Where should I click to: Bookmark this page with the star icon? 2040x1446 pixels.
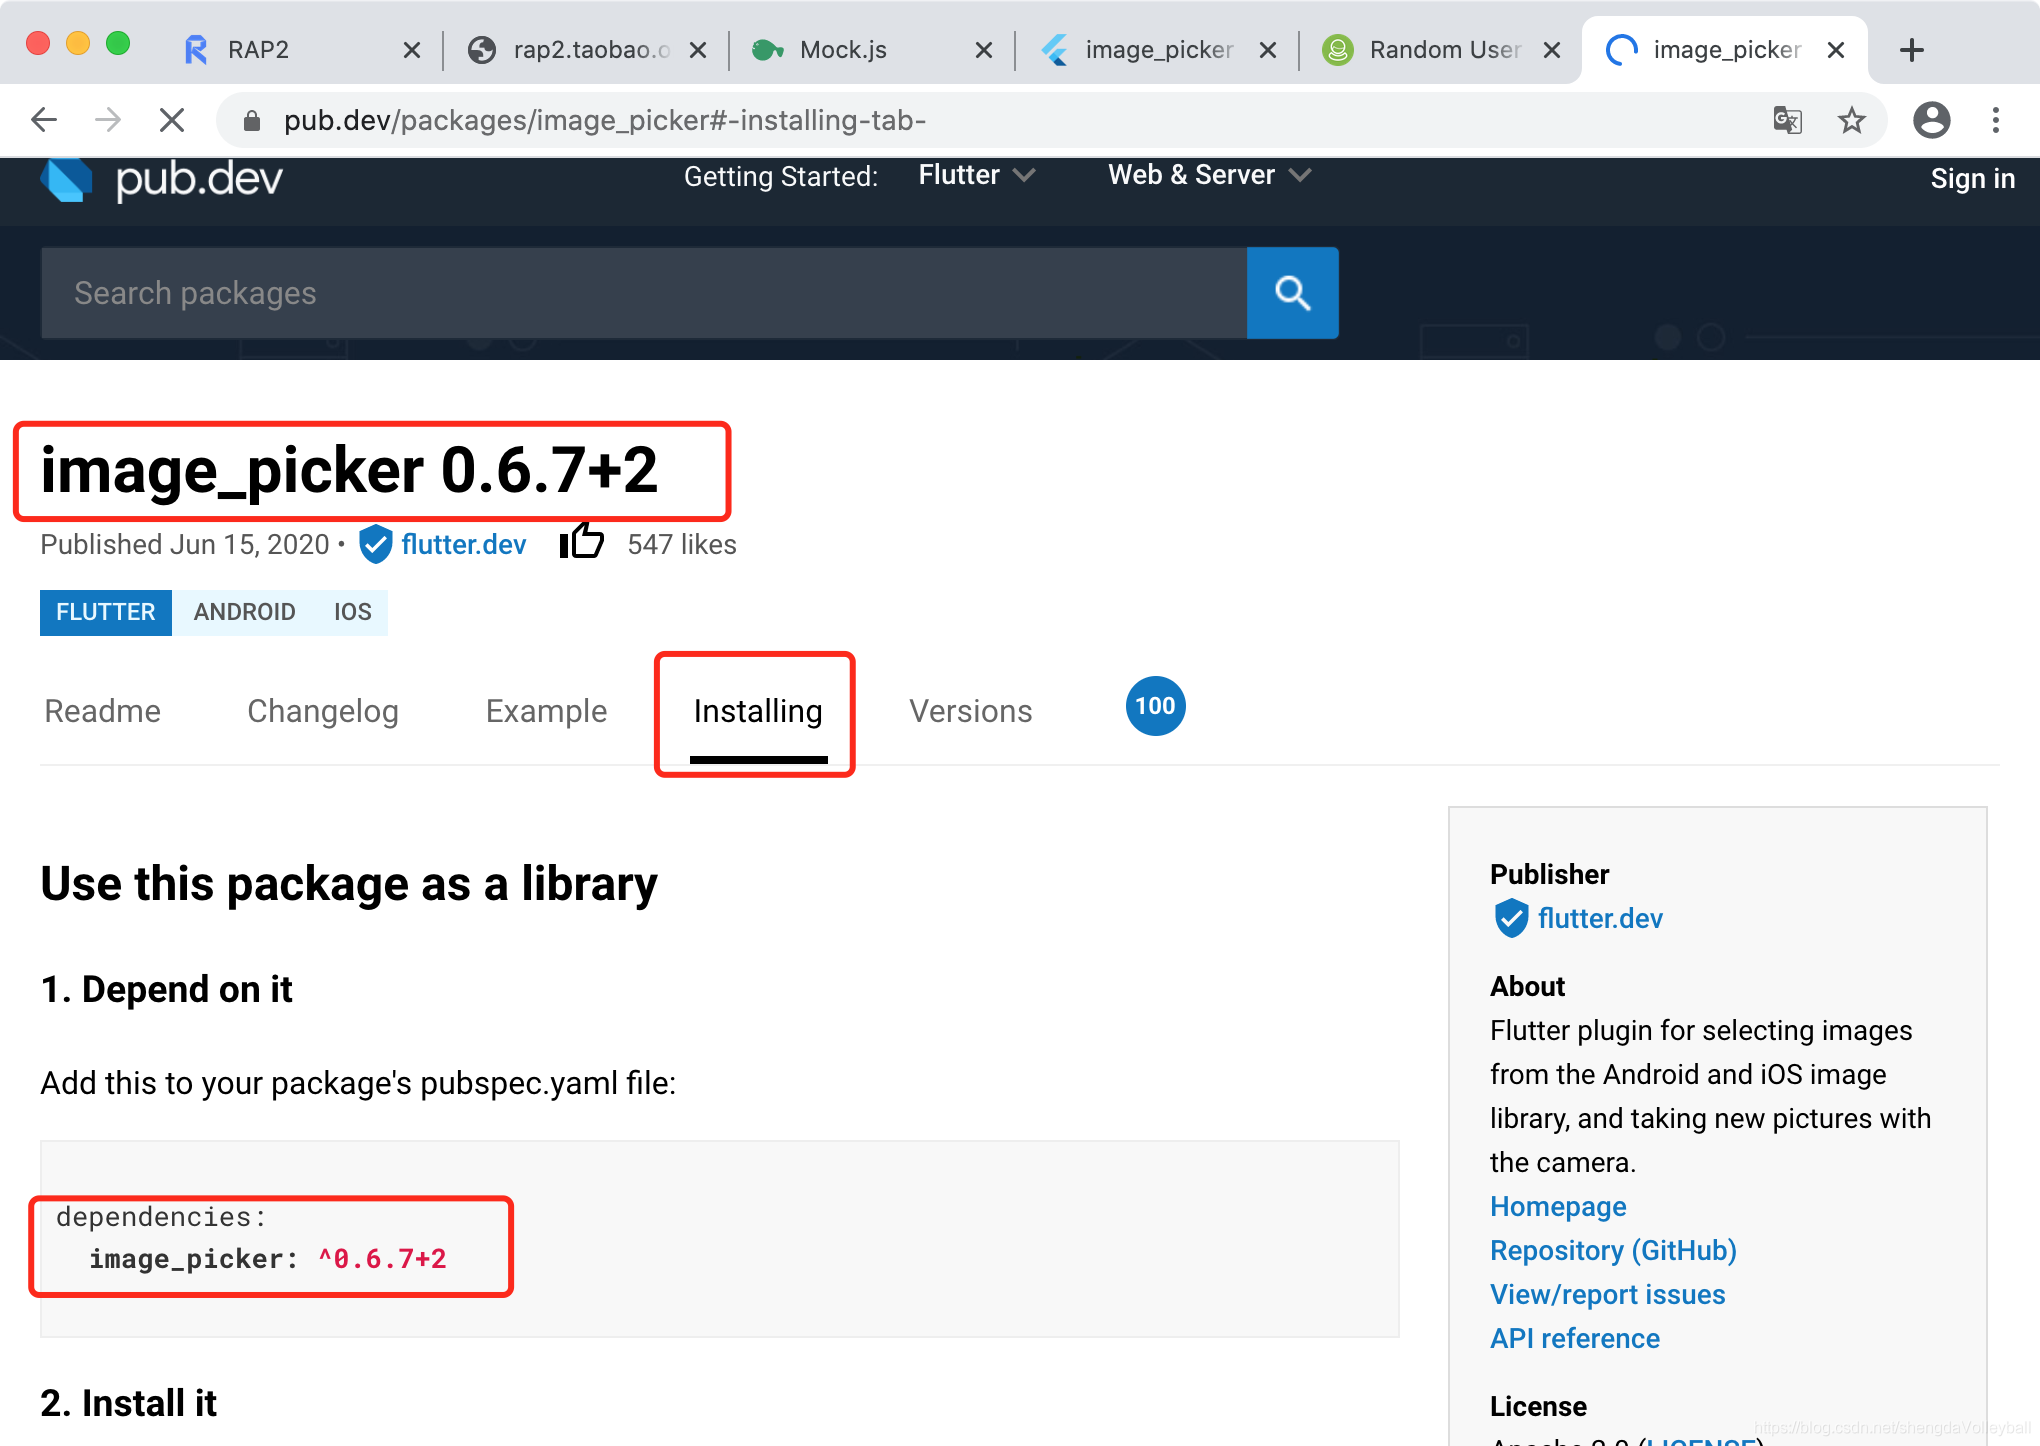(x=1851, y=121)
